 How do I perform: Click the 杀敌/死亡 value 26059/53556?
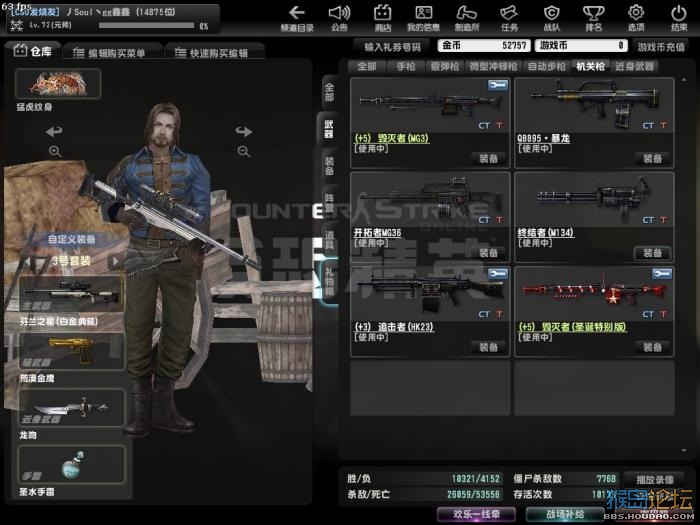pos(473,495)
